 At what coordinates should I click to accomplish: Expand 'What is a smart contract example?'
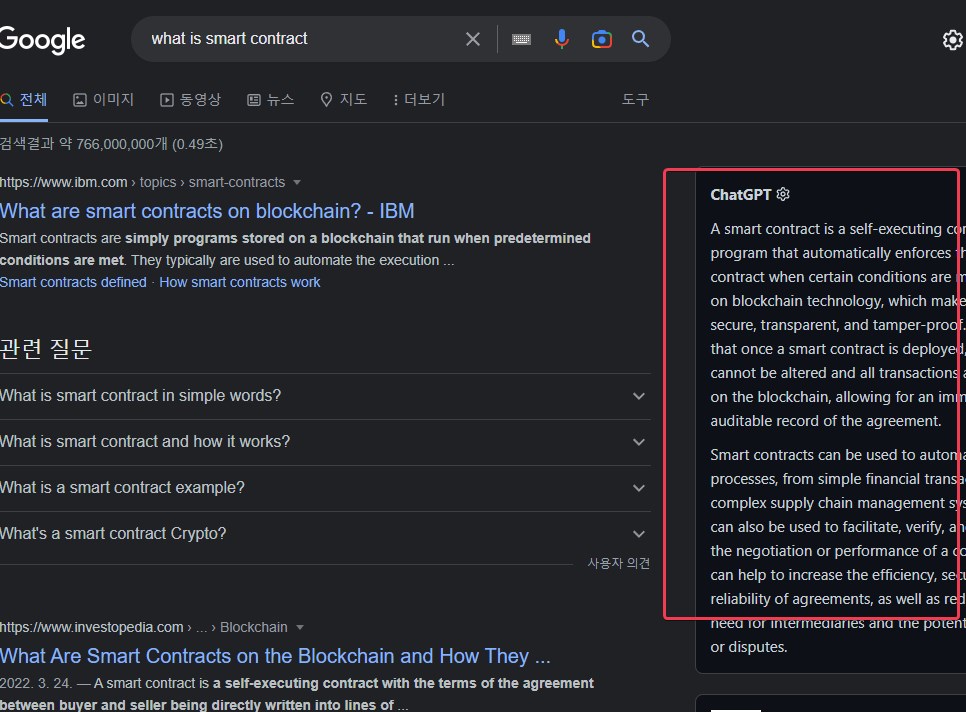325,488
